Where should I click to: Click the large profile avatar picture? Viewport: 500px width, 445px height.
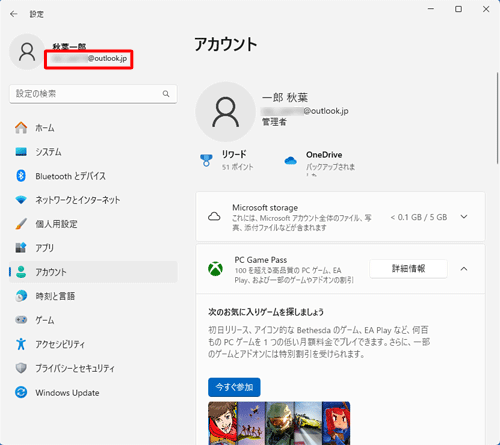pos(225,112)
